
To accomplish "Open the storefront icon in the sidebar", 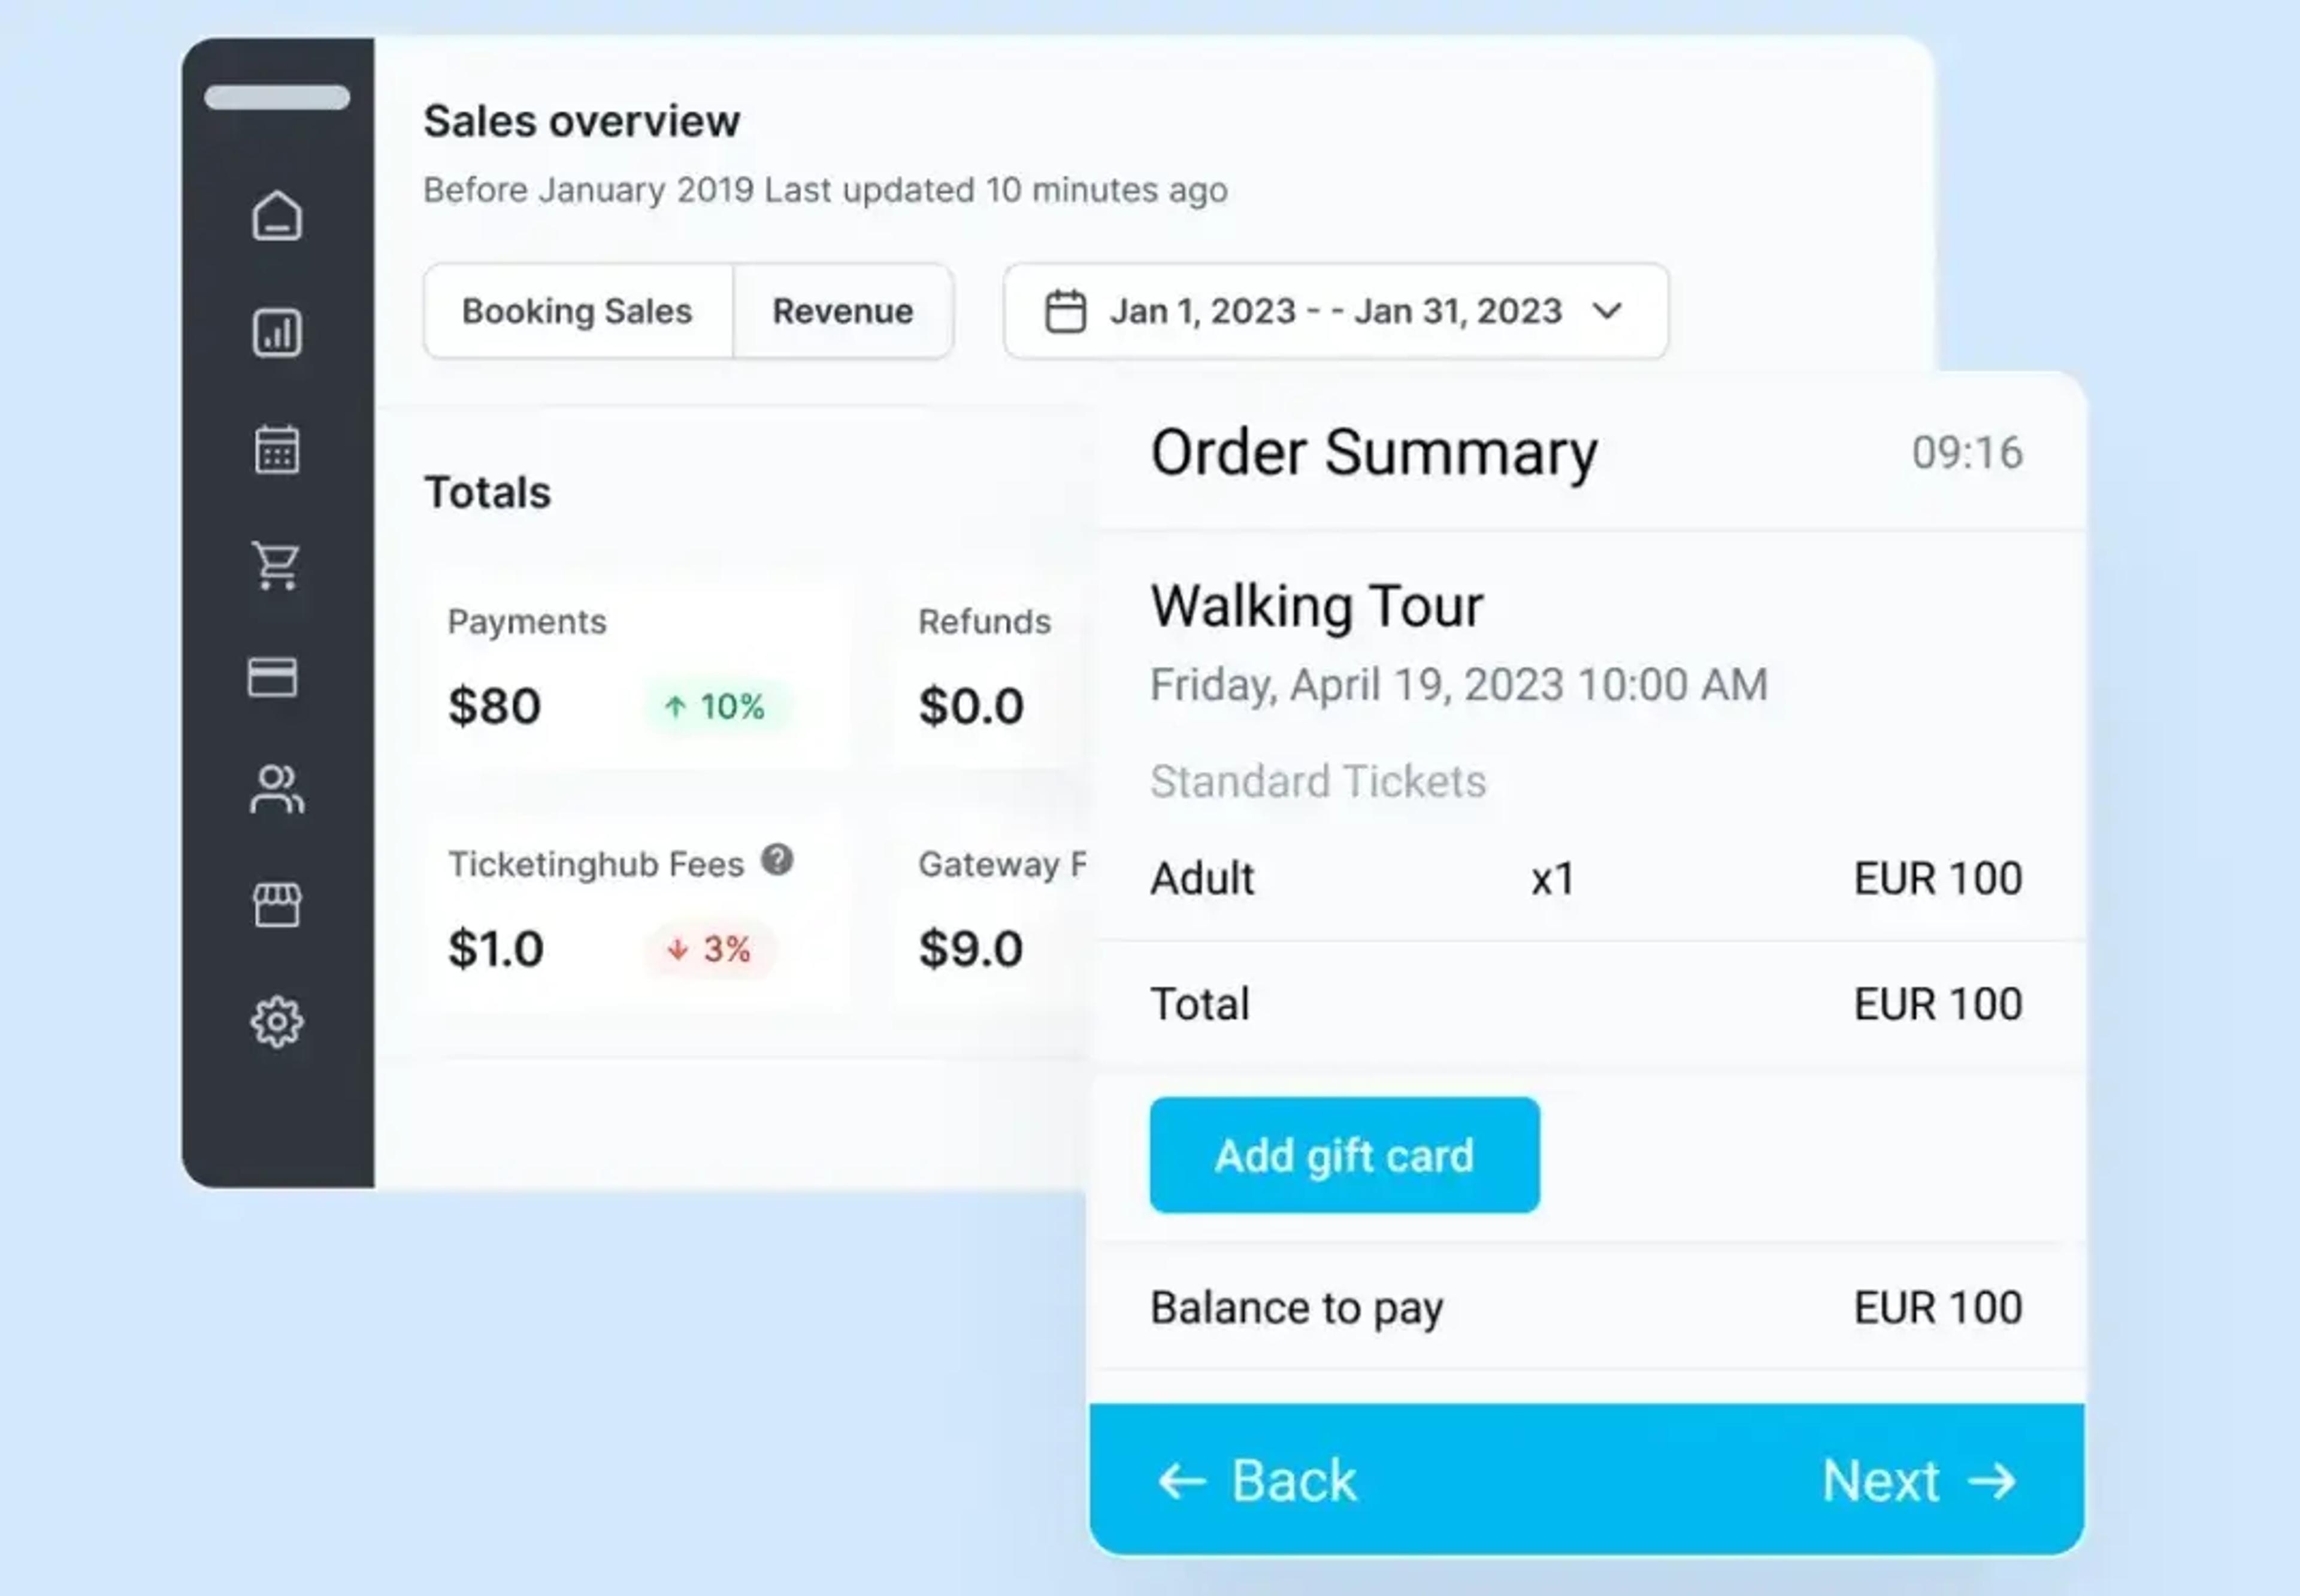I will coord(277,905).
